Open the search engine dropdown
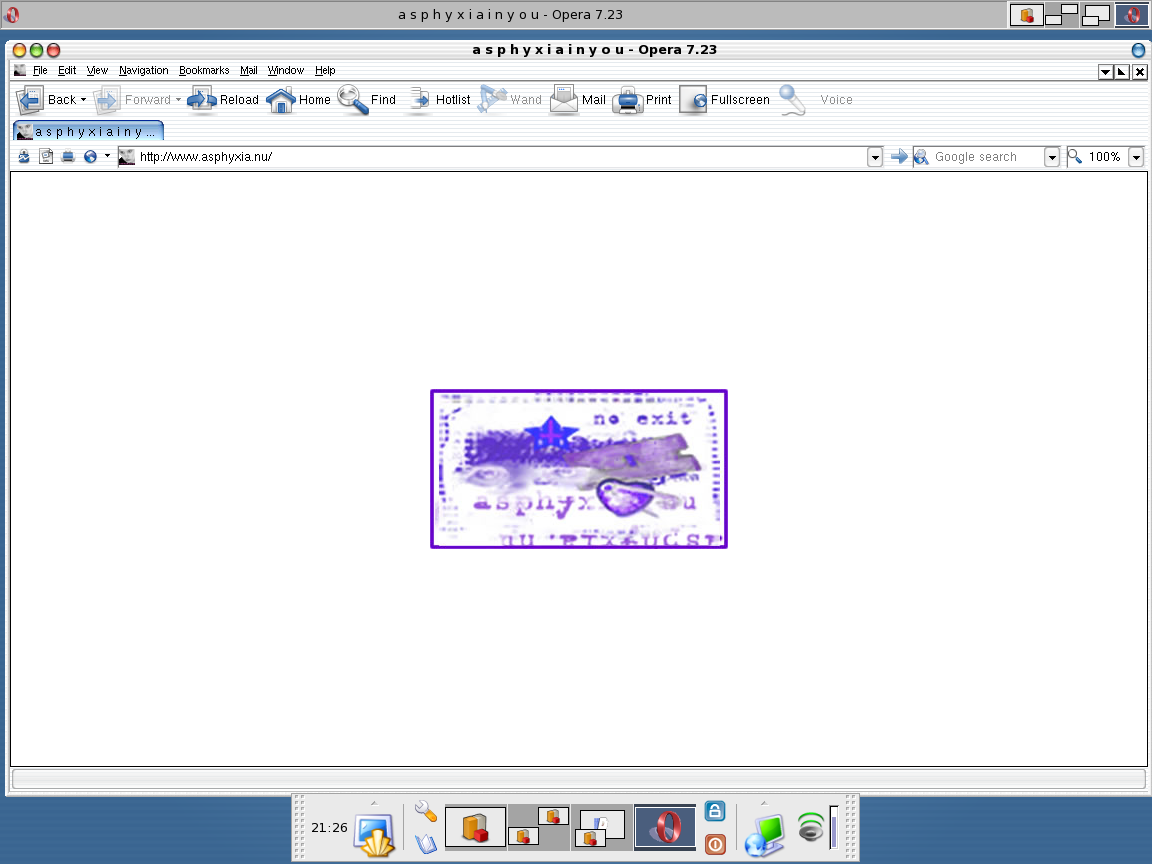1152x864 pixels. point(1051,157)
